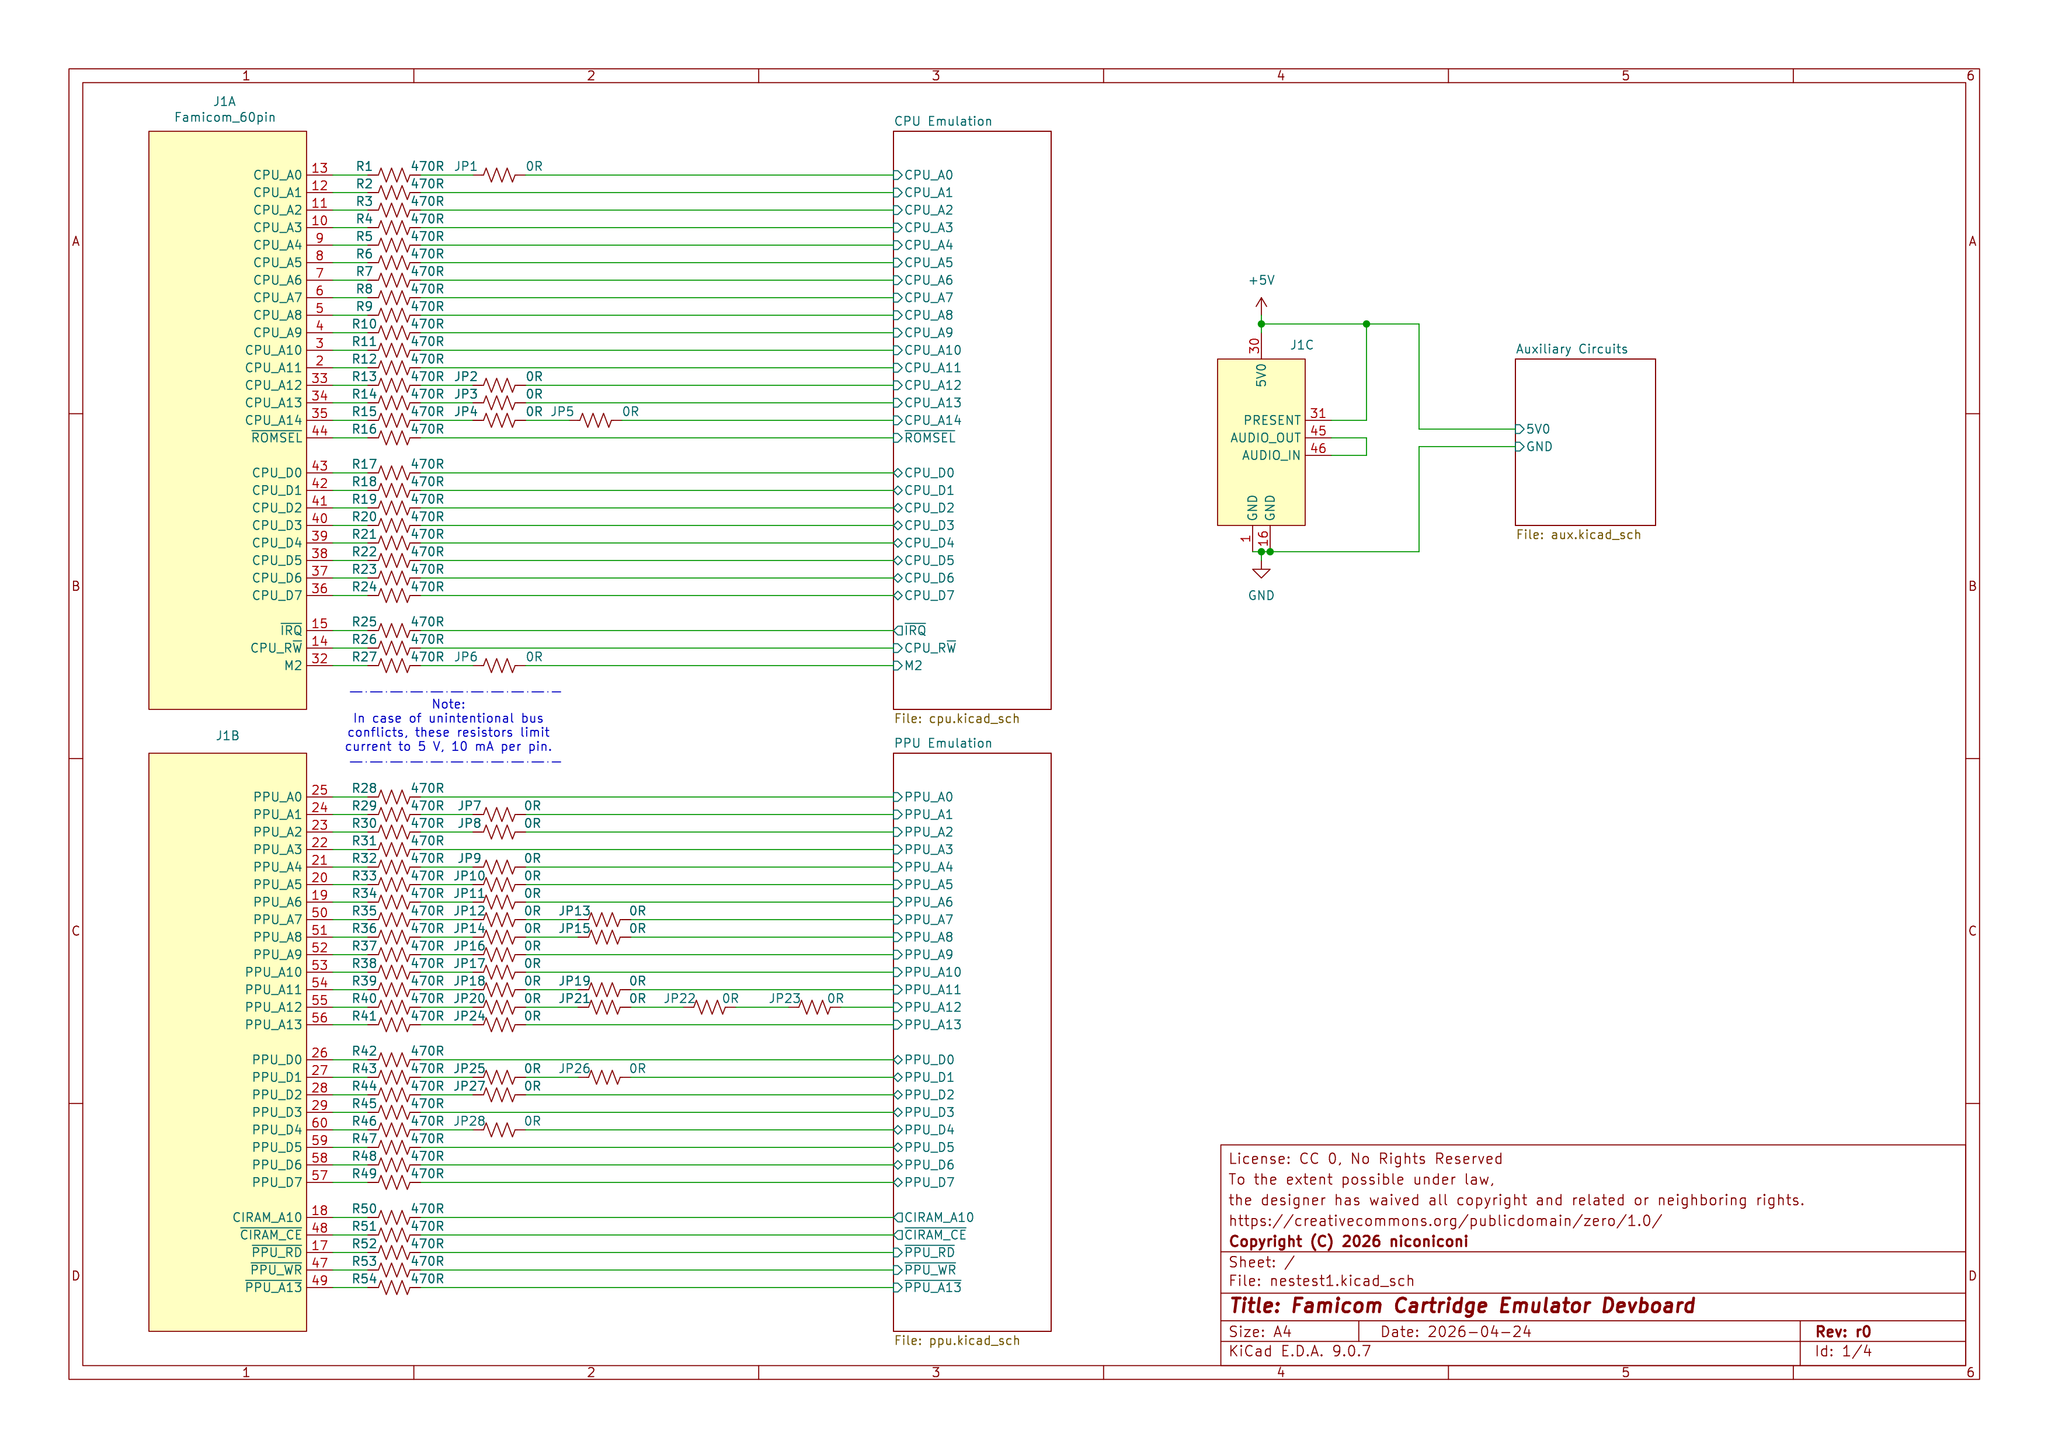Click the License: CC 0 line
2048x1448 pixels.
click(x=1365, y=1159)
